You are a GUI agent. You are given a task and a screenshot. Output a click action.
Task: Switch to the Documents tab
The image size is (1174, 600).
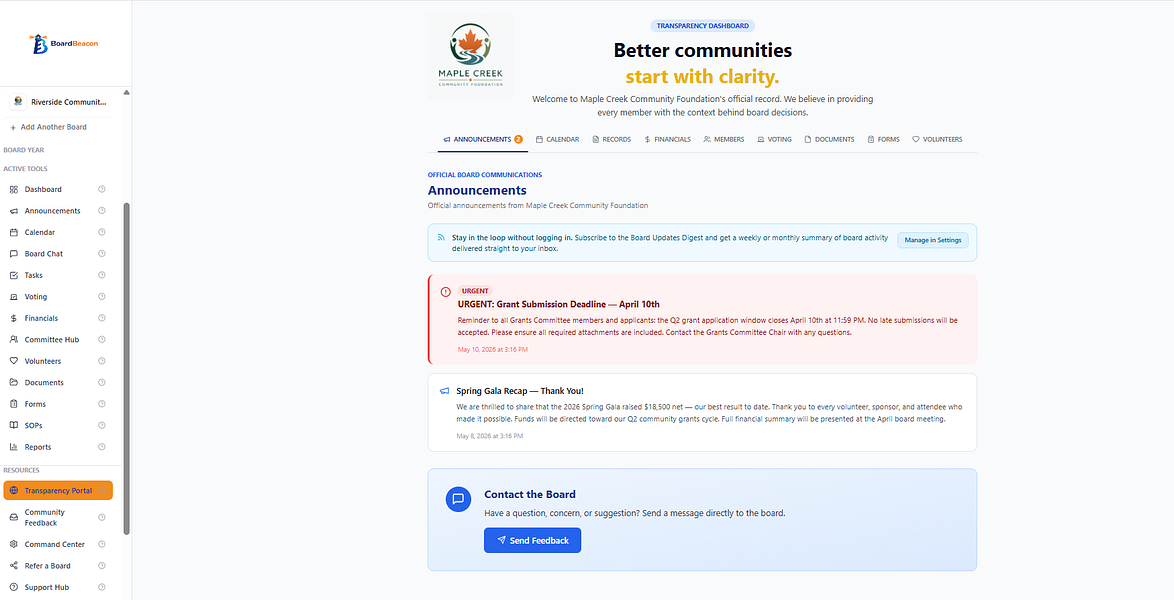point(830,139)
